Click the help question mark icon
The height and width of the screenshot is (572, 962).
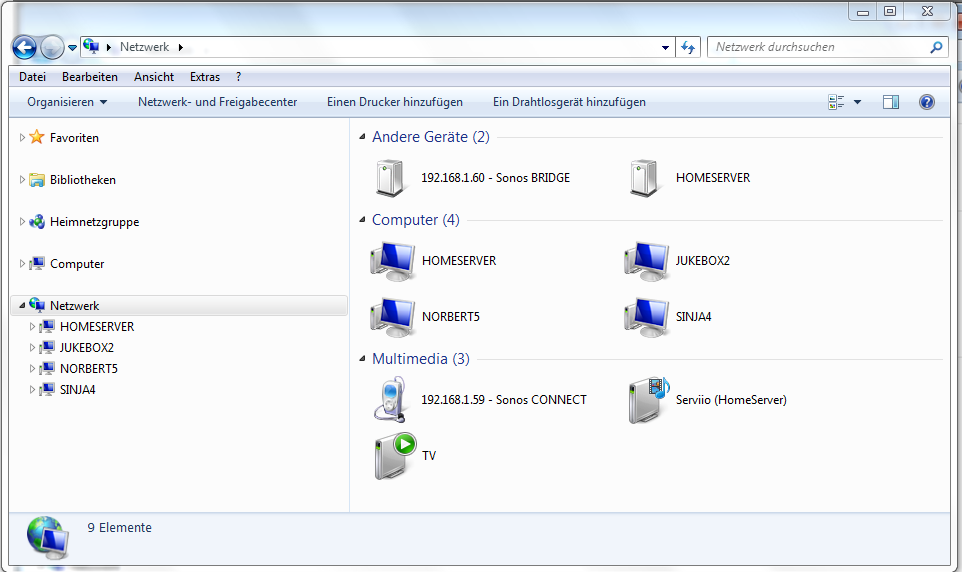click(x=926, y=102)
